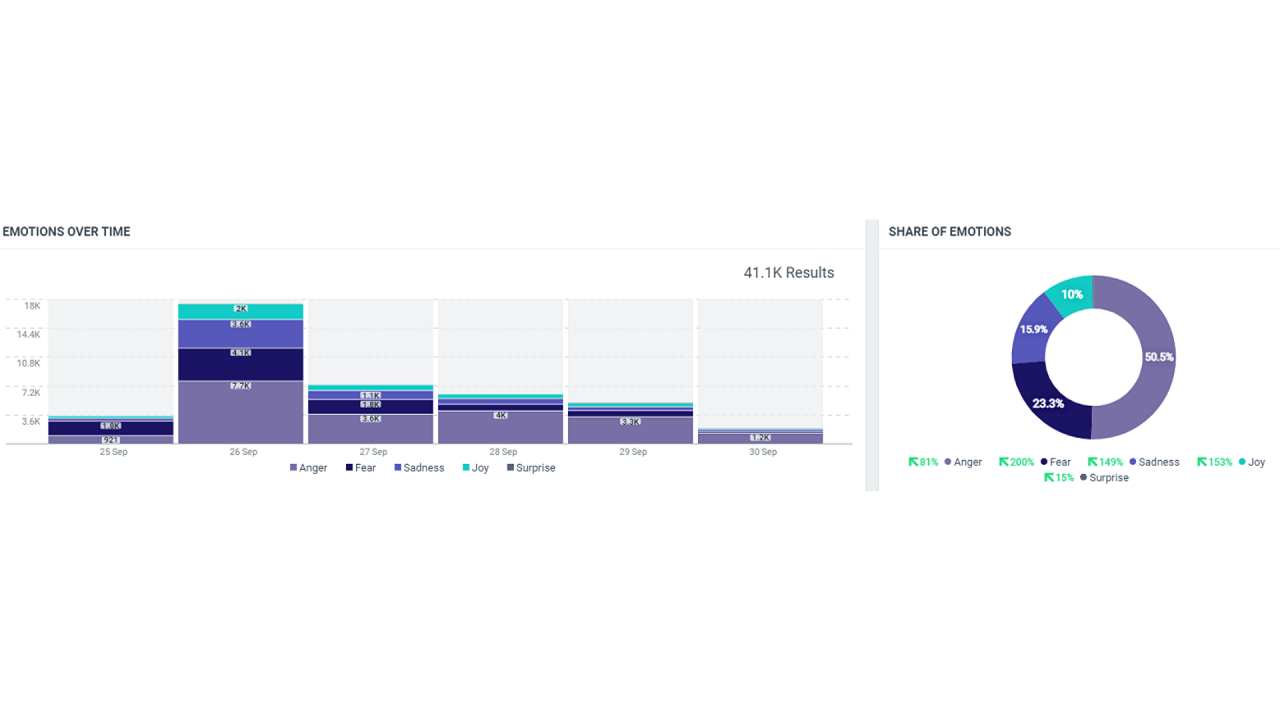Screen dimensions: 1280x720
Task: Click the 7.7K Anger segment on 26 Sep
Action: [x=240, y=410]
